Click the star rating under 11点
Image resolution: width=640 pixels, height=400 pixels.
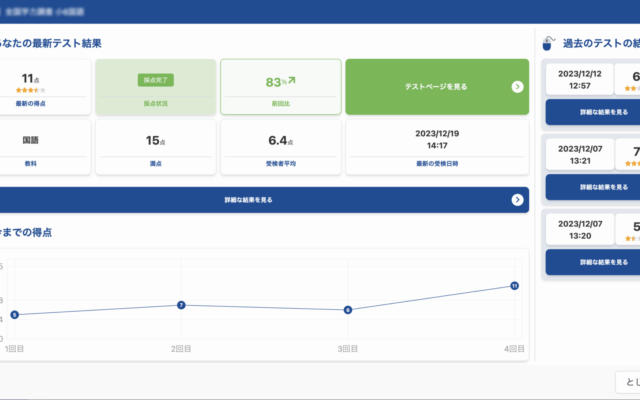[28, 90]
